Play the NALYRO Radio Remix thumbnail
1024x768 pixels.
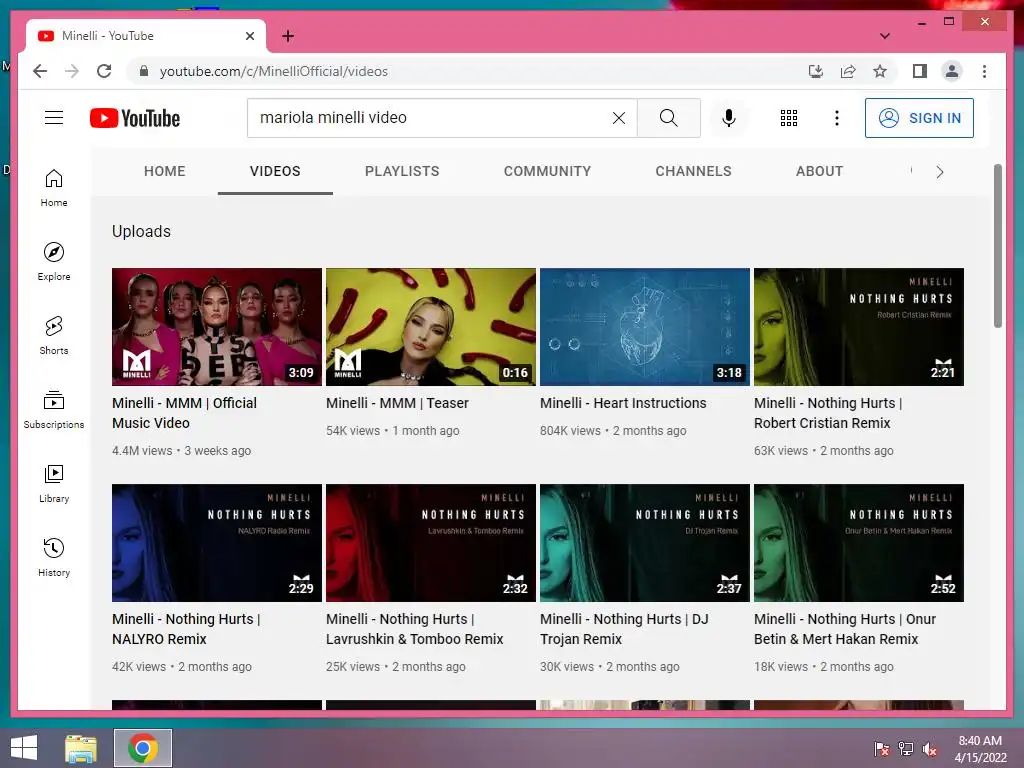[x=217, y=543]
